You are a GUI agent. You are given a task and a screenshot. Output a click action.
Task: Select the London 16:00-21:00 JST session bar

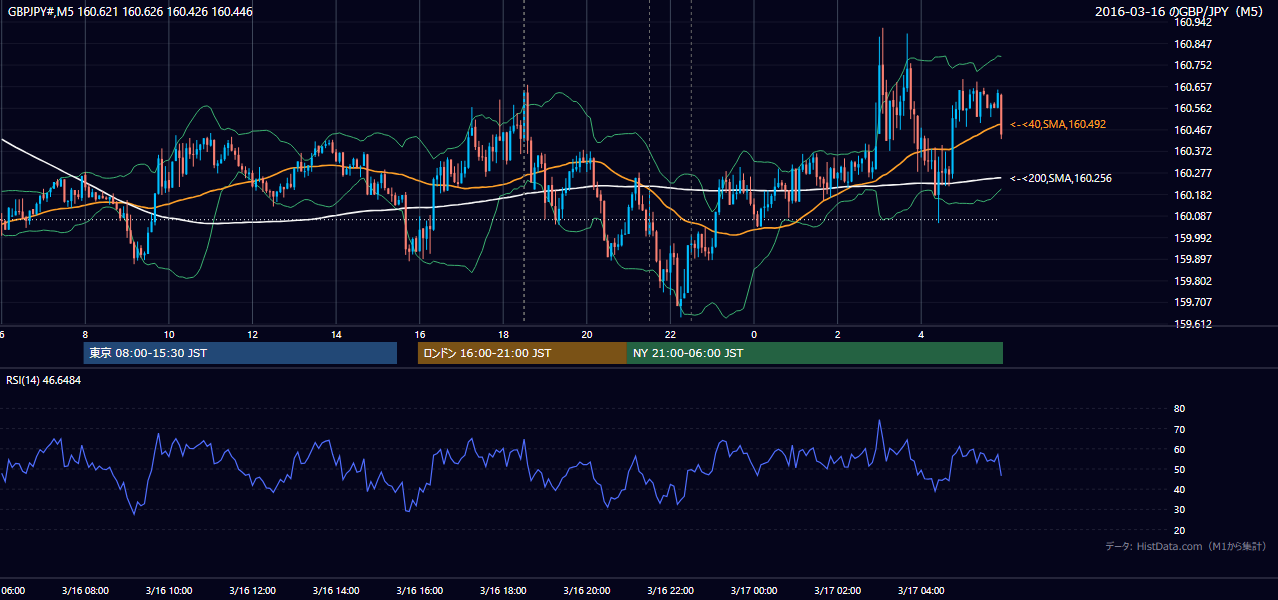pyautogui.click(x=522, y=353)
